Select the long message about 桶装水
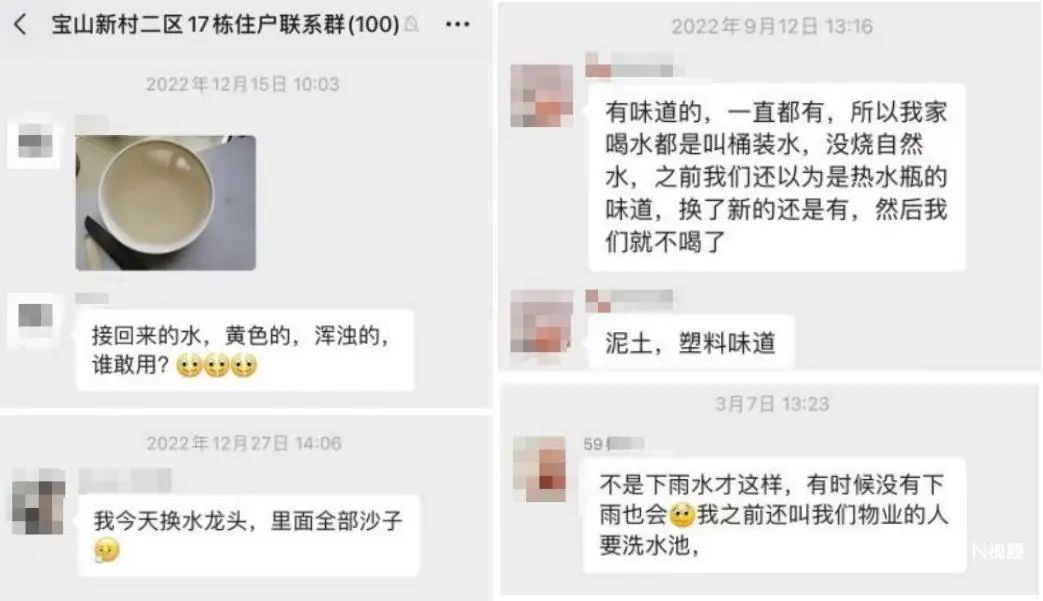 click(x=776, y=177)
